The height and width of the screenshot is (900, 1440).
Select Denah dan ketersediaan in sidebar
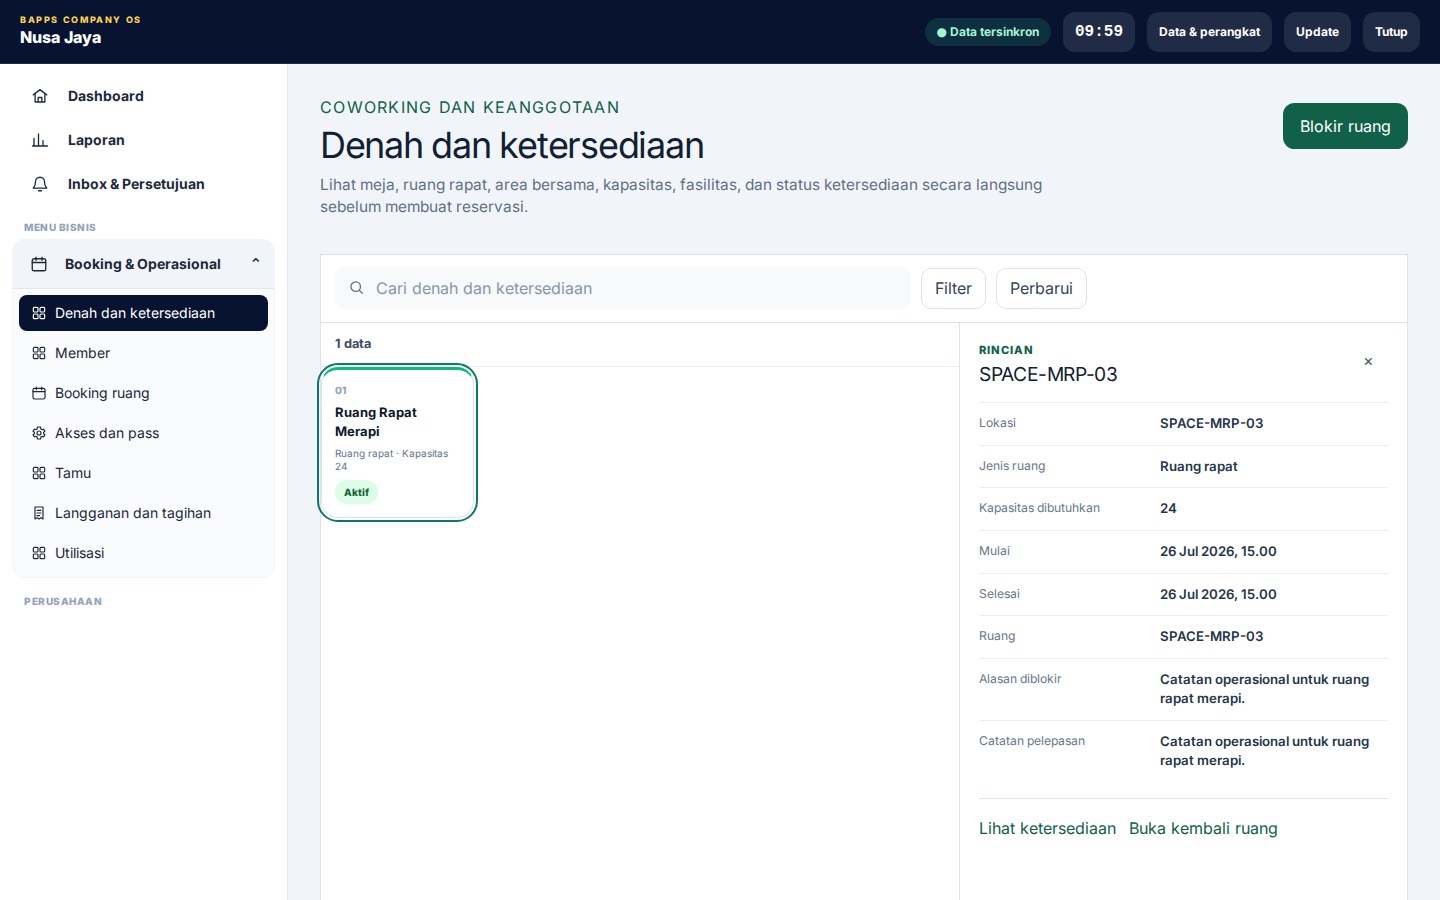point(144,313)
